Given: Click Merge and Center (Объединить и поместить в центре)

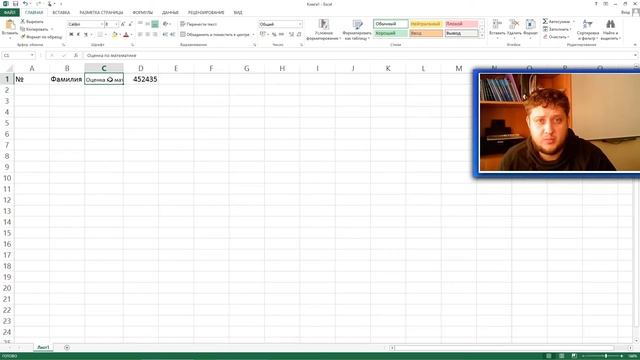Looking at the screenshot, I should (215, 35).
